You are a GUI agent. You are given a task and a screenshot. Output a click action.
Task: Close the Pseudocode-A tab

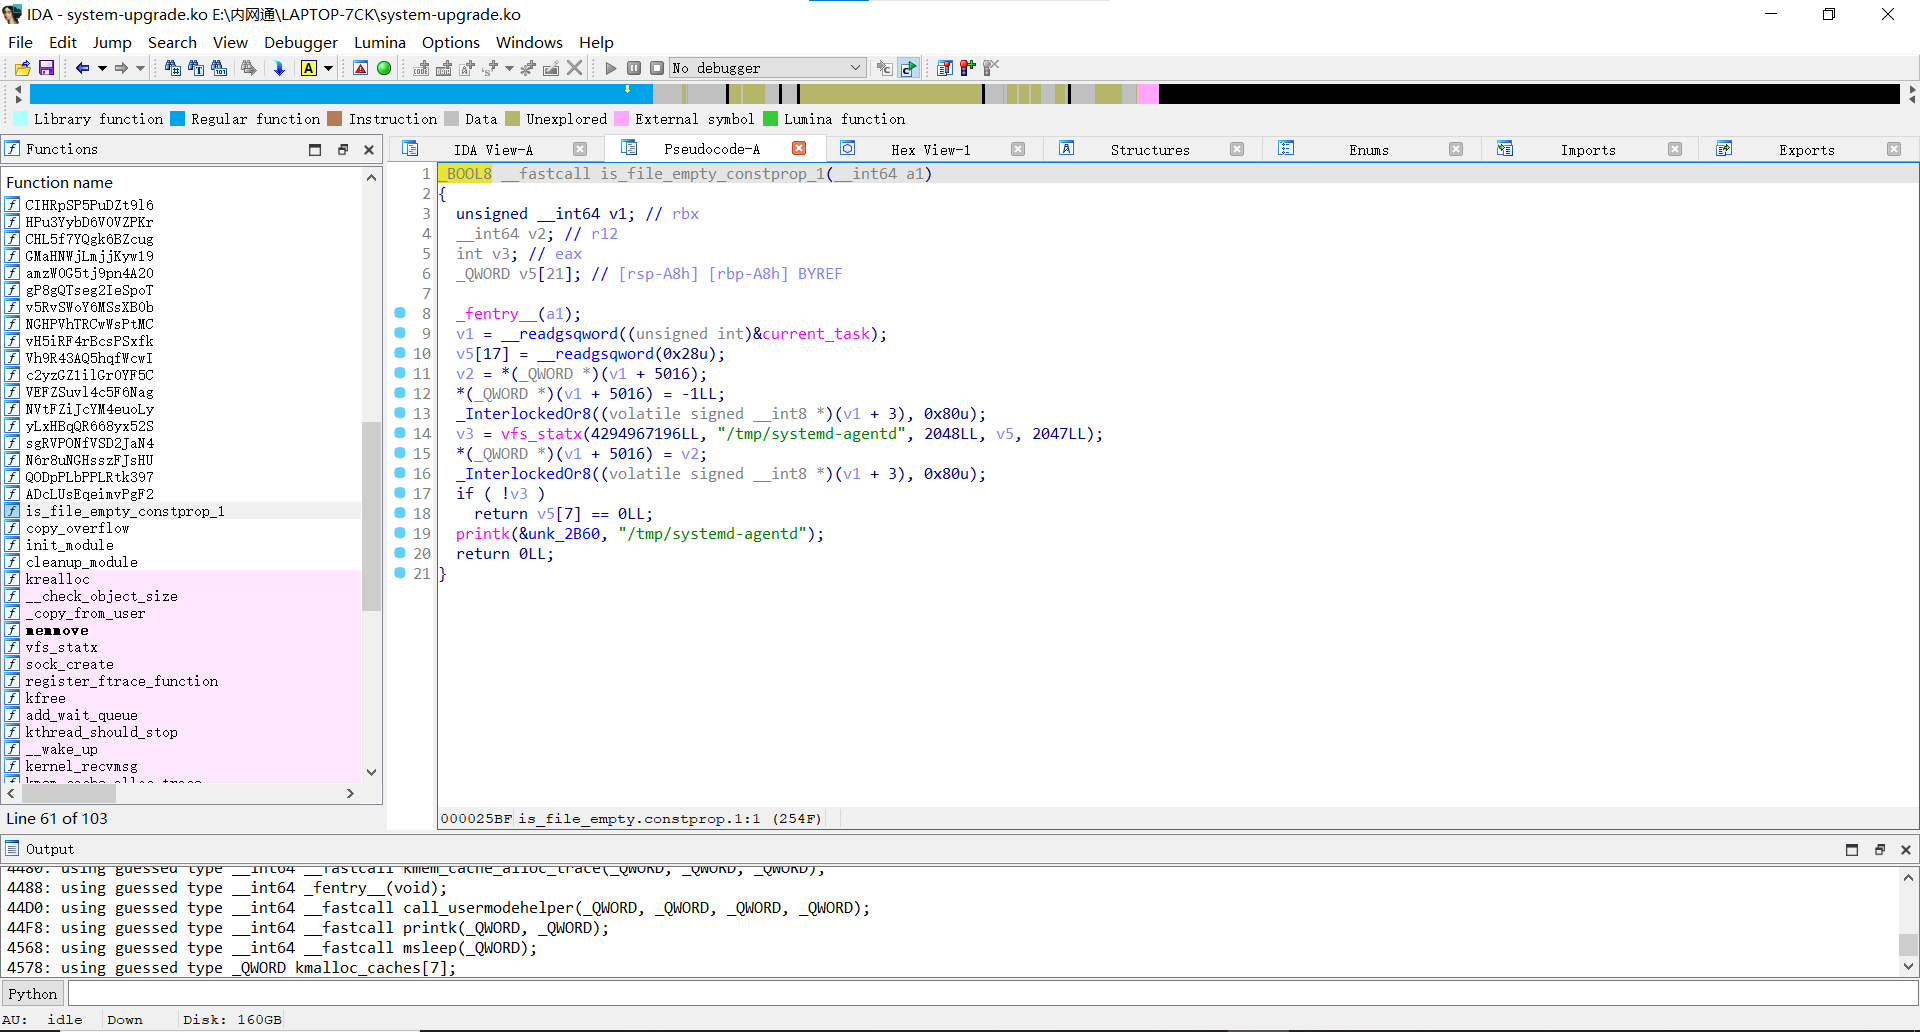coord(799,148)
